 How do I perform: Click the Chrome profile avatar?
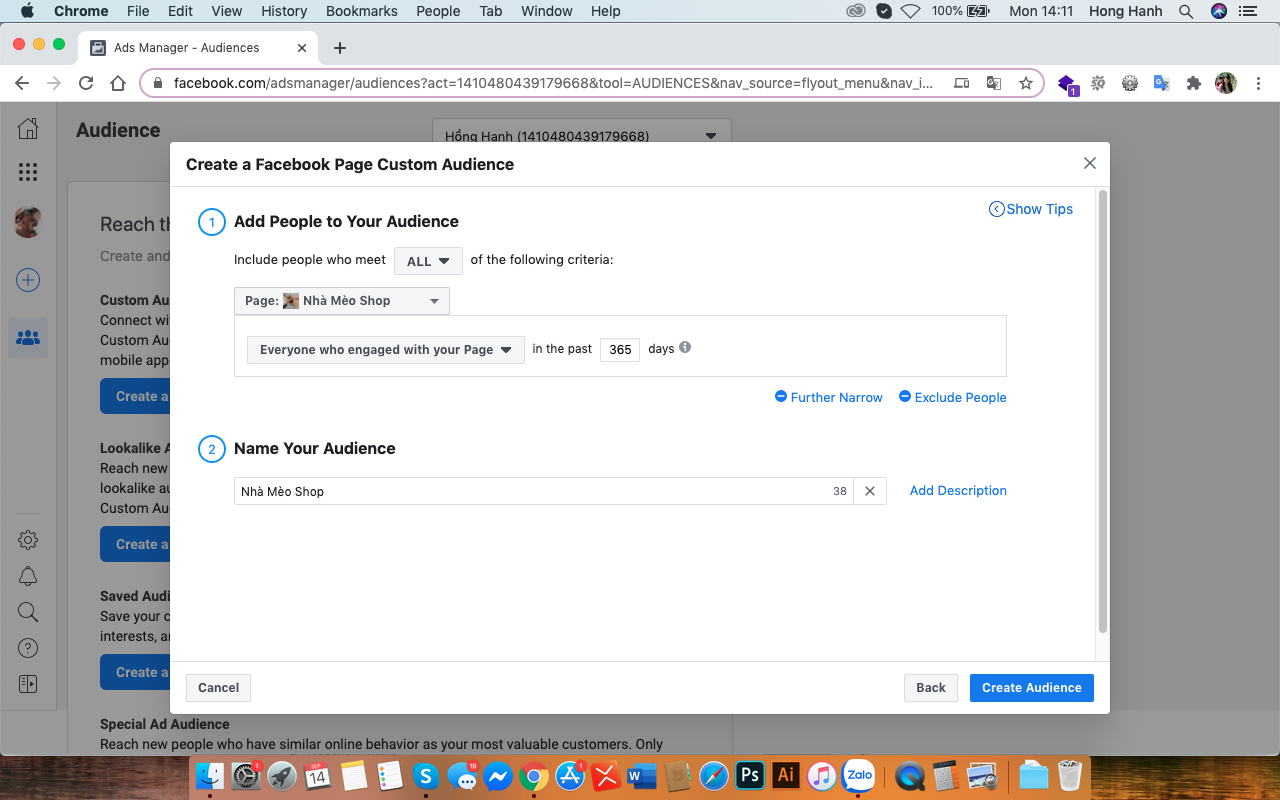tap(1225, 83)
